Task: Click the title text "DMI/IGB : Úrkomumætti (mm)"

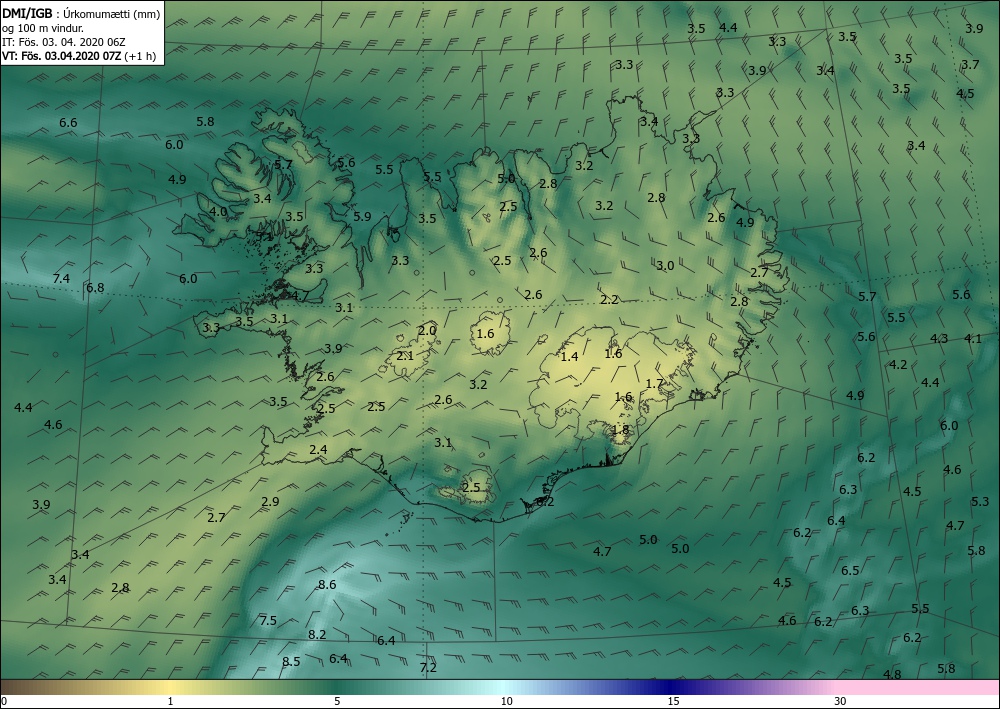Action: pyautogui.click(x=81, y=13)
